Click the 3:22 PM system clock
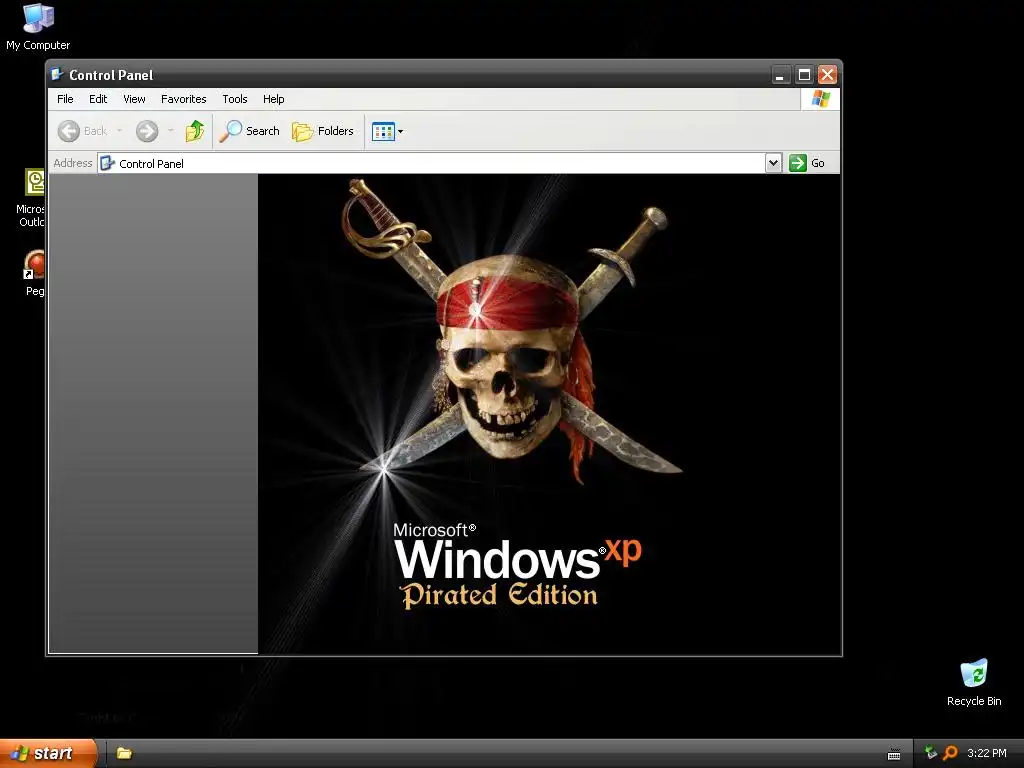Screen dimensions: 1024x768 (987, 754)
